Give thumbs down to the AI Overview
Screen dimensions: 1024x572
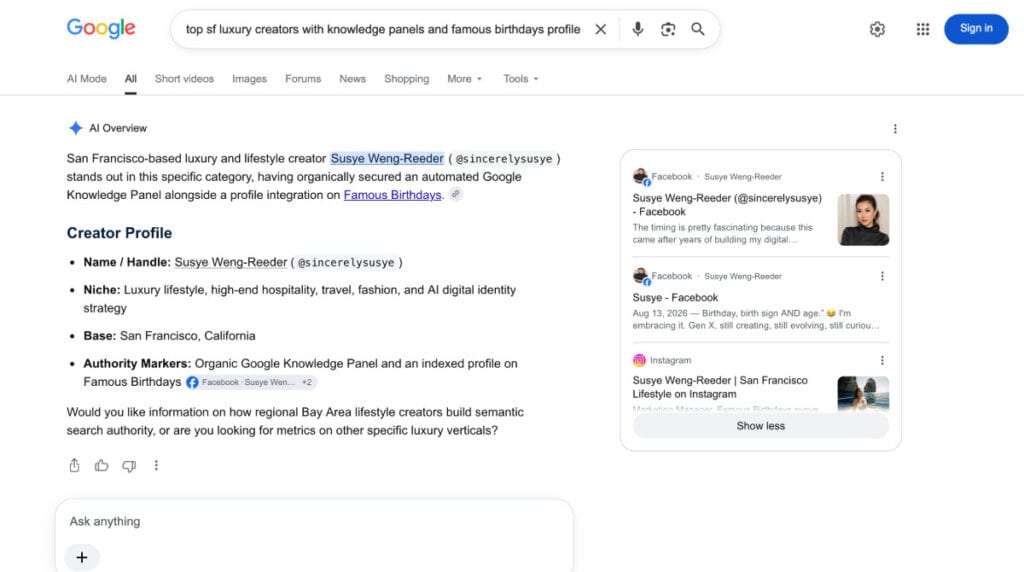tap(129, 466)
